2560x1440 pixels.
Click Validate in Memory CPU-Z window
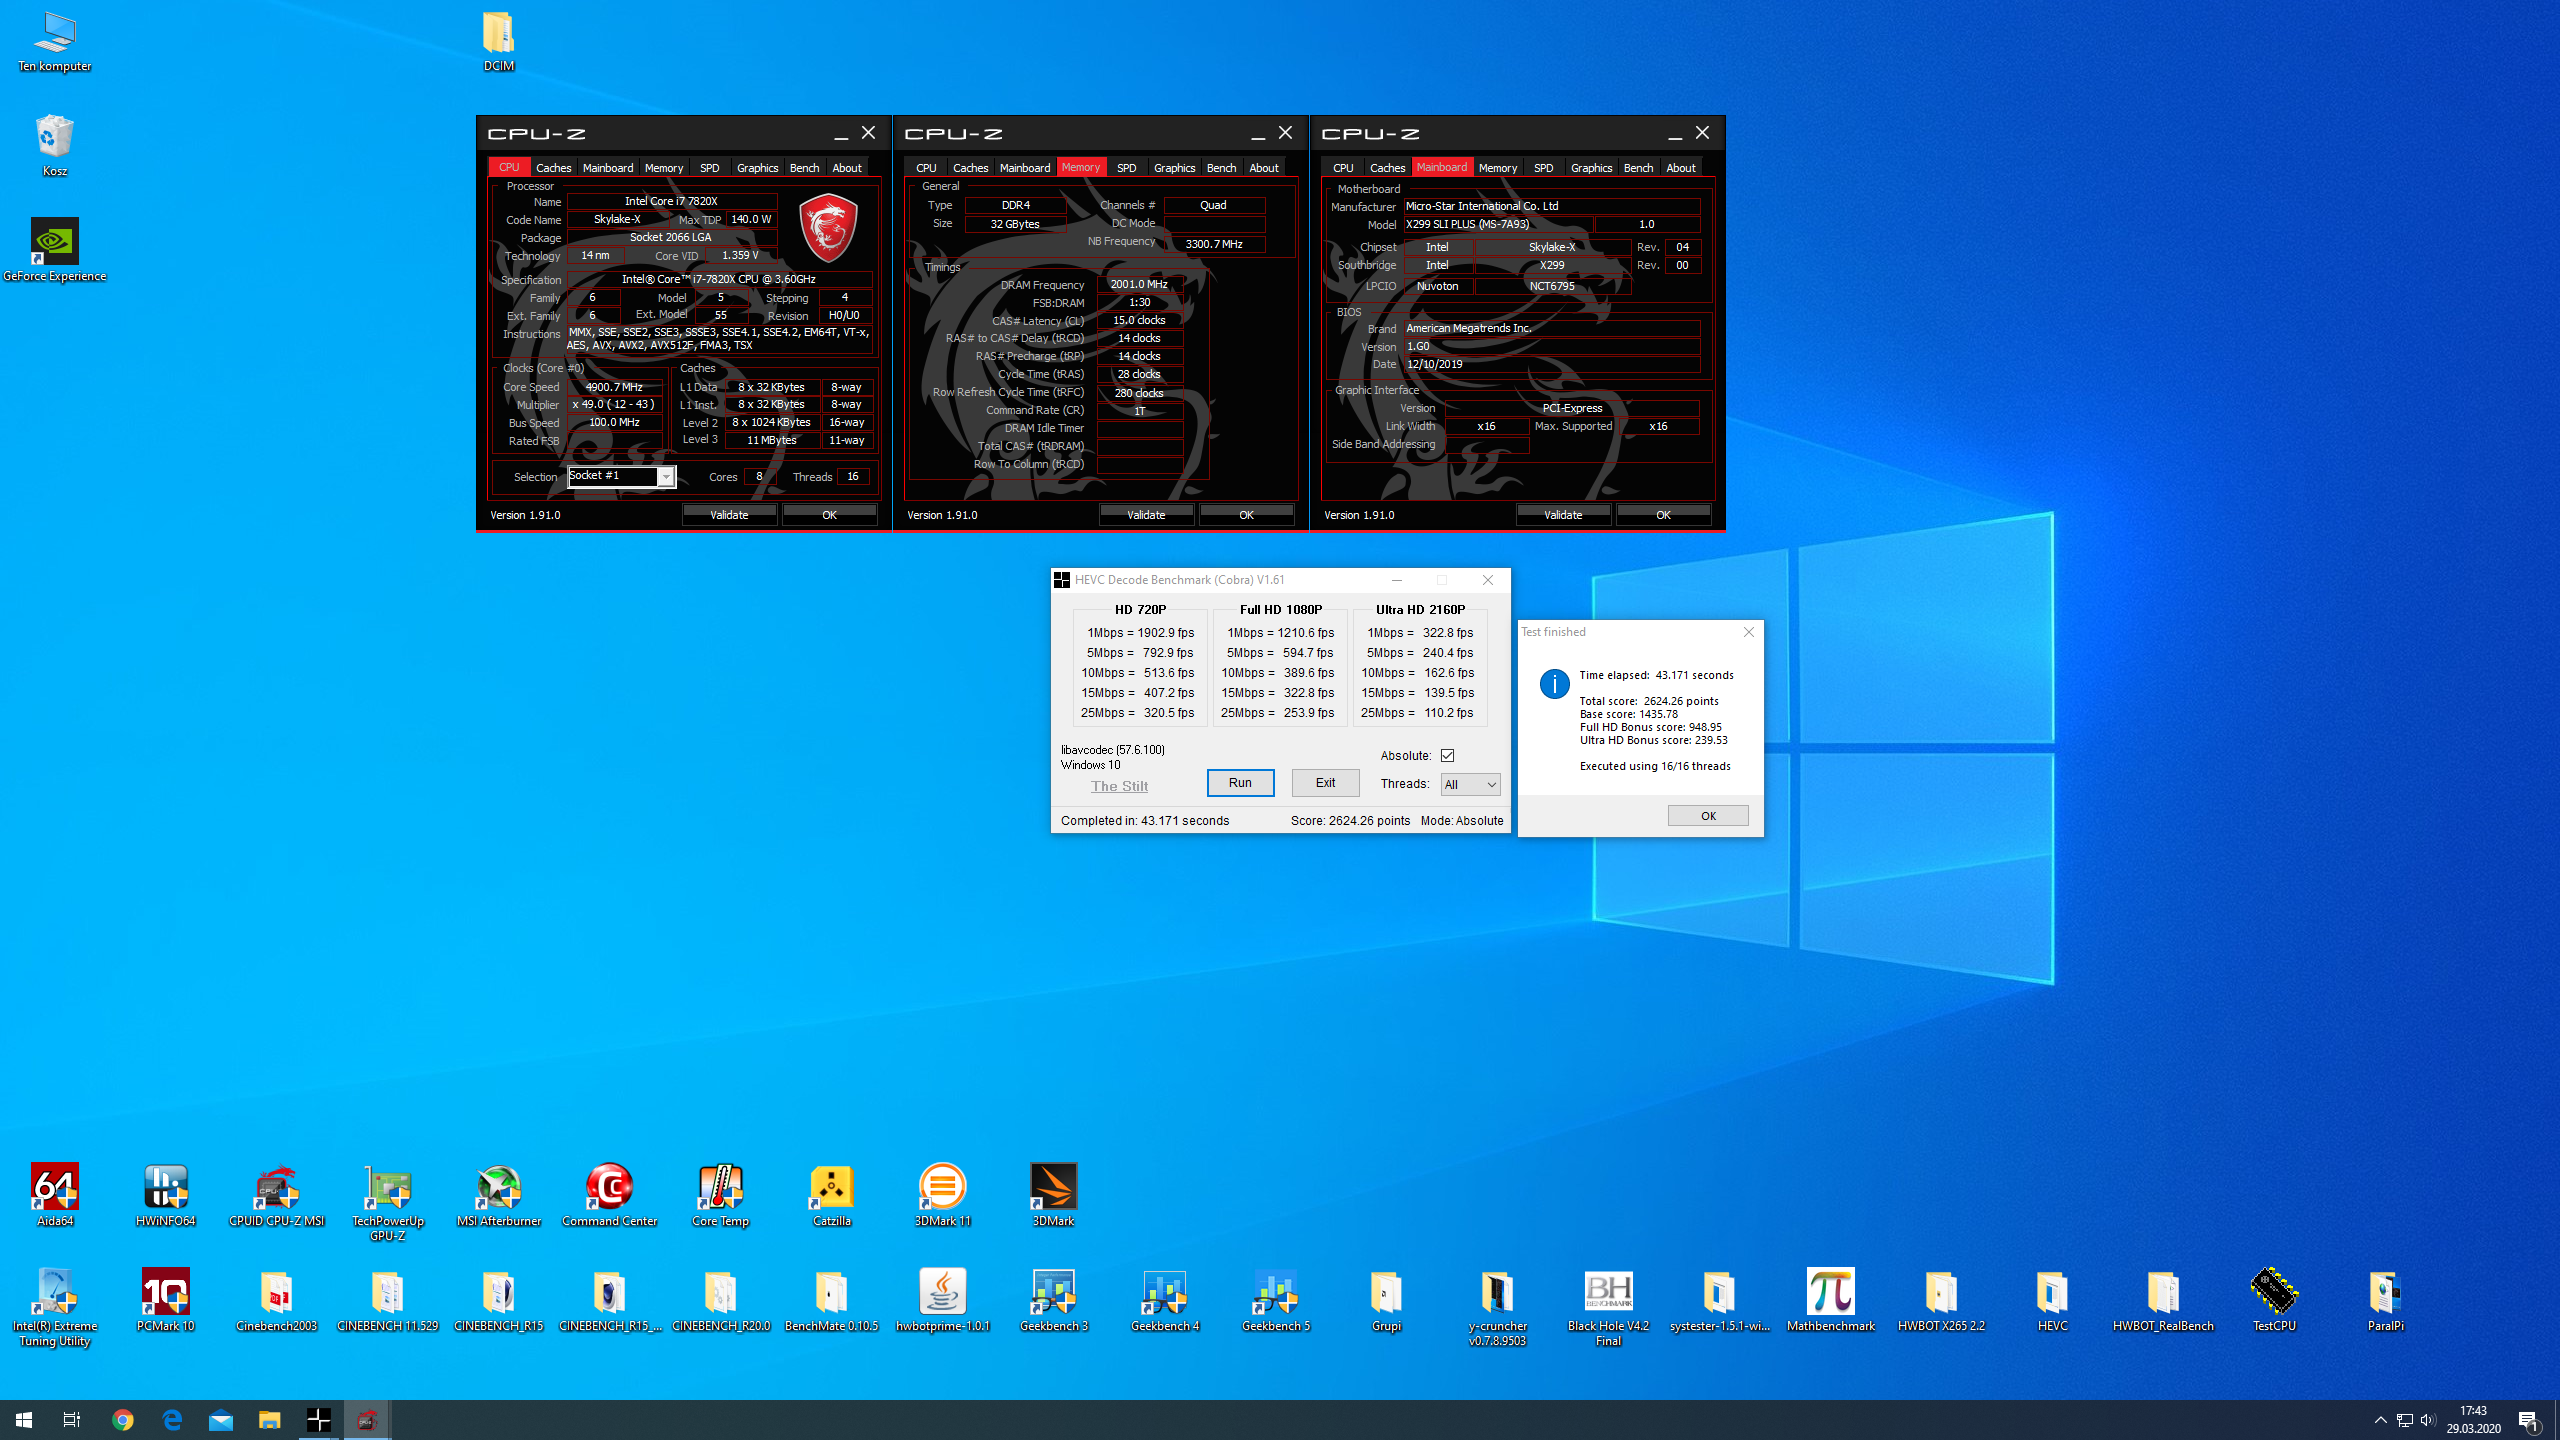pyautogui.click(x=1146, y=515)
